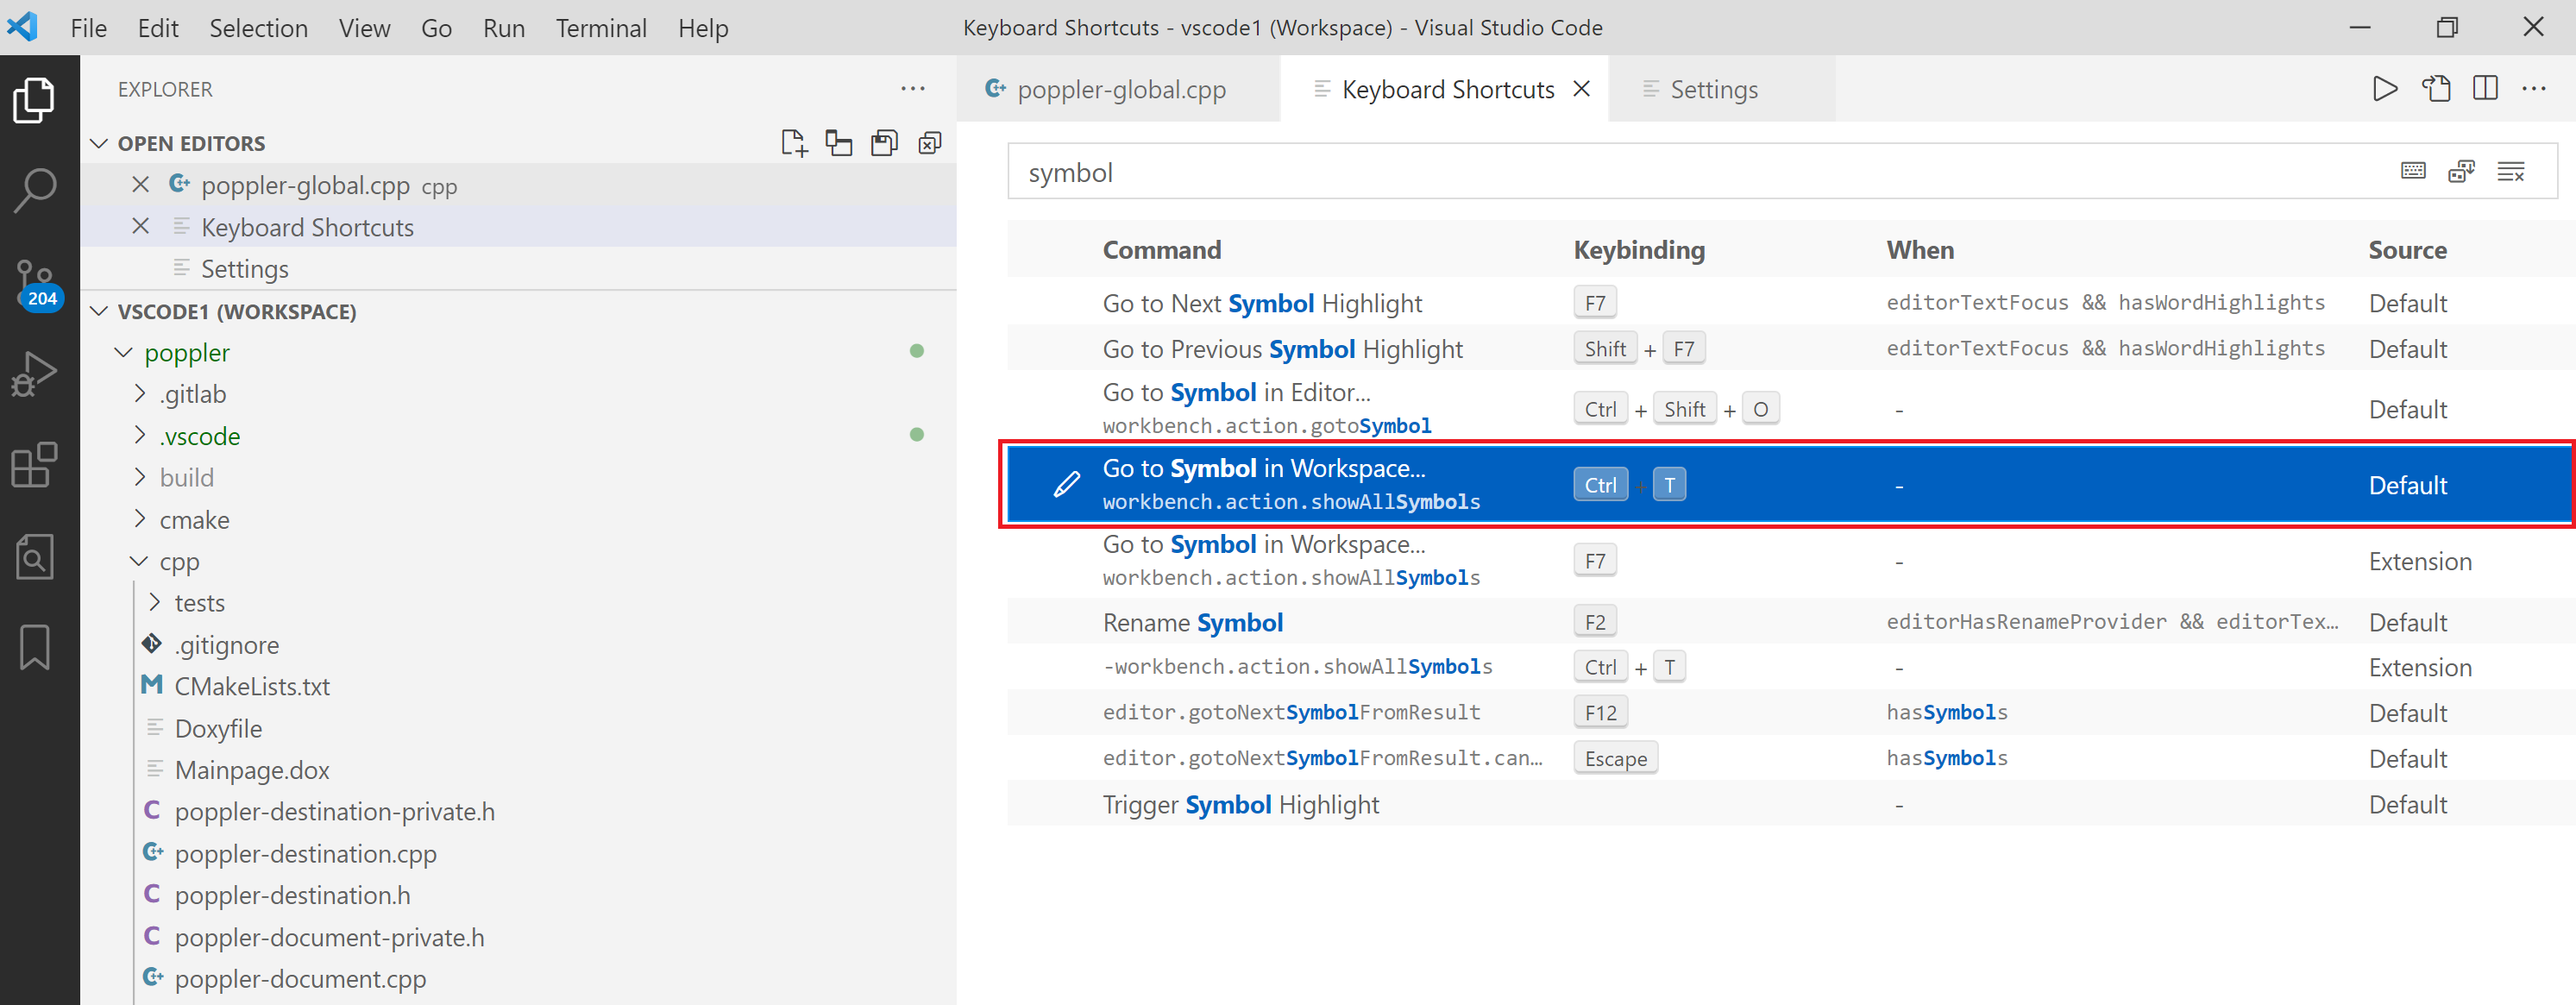Clear the keybindings search input icon

[2512, 171]
